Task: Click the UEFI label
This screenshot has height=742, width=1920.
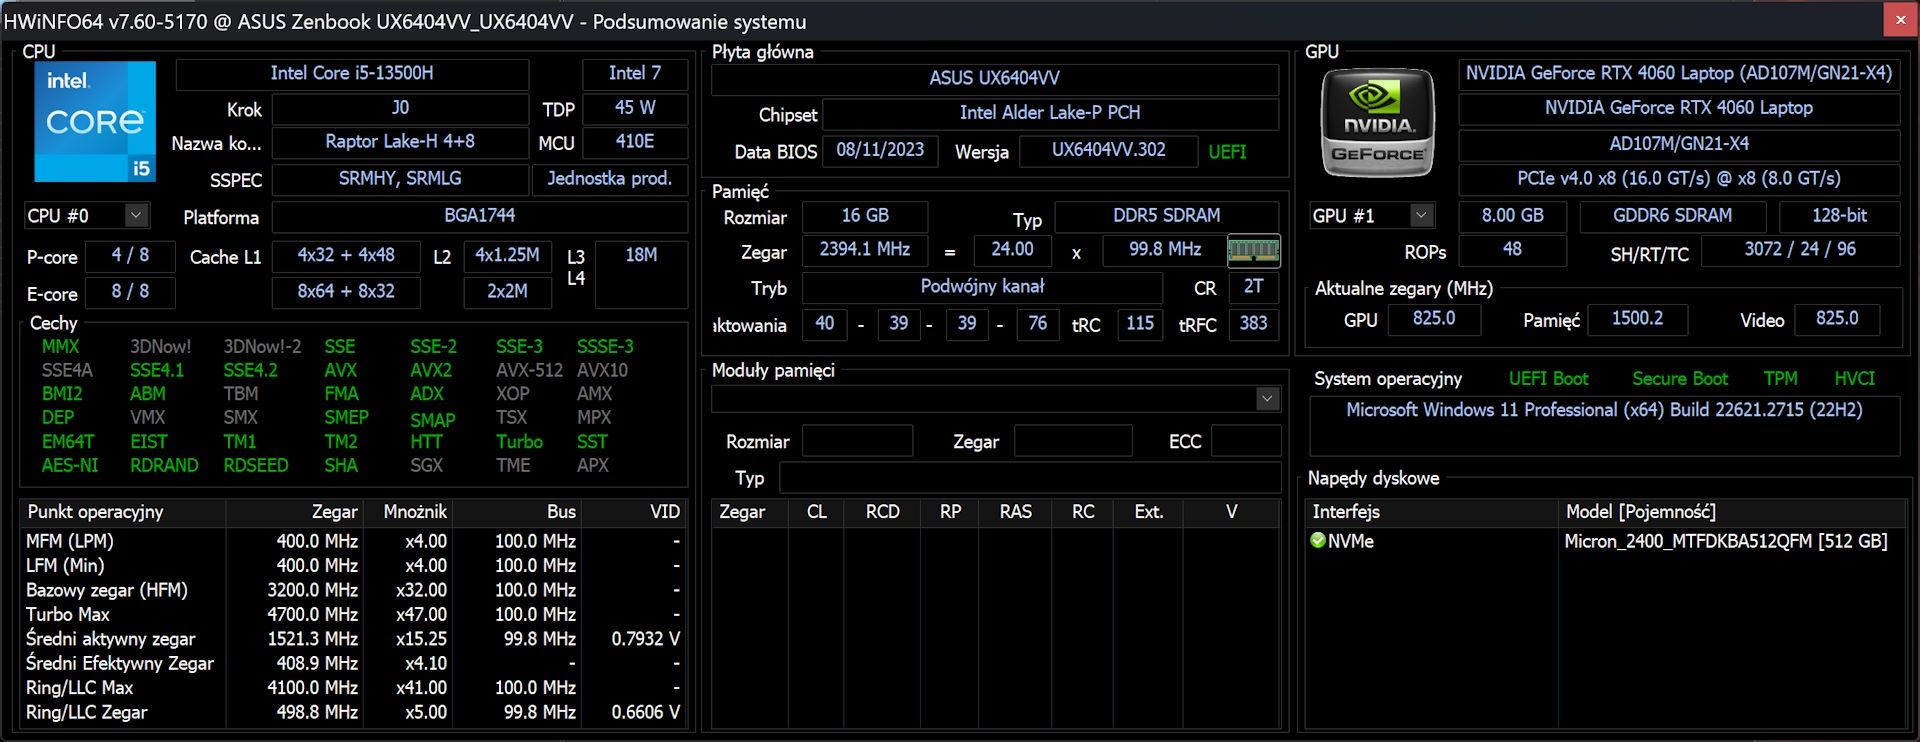Action: pos(1227,152)
